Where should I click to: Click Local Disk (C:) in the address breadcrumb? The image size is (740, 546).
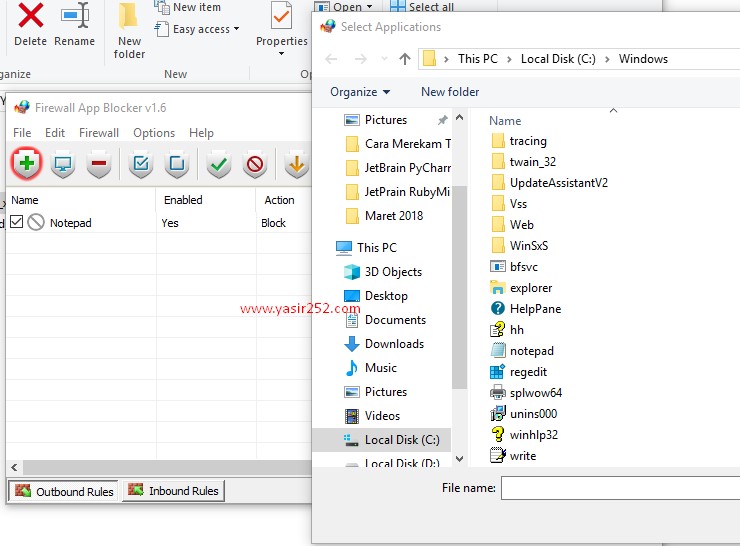coord(558,59)
